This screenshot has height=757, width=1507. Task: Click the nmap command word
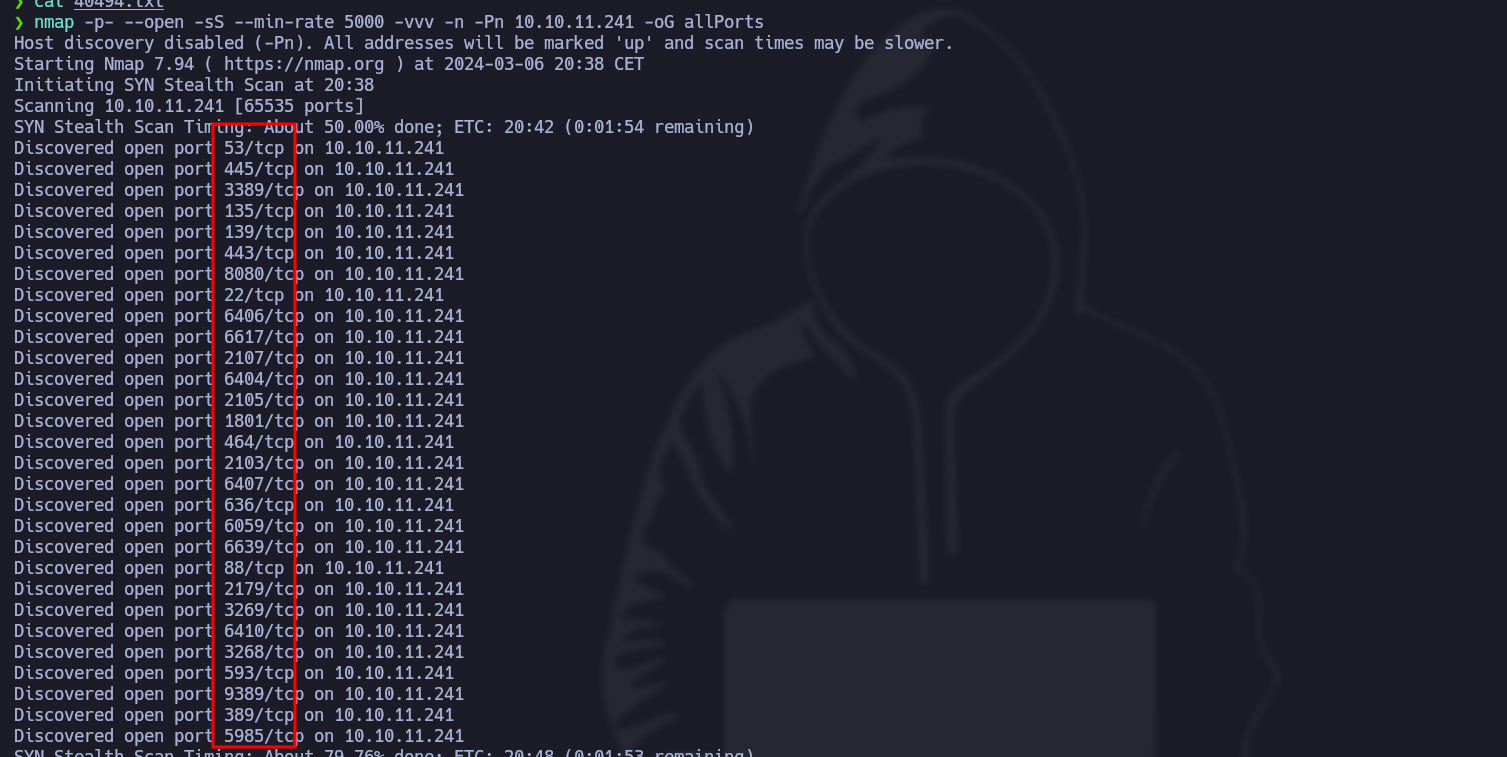[x=54, y=22]
